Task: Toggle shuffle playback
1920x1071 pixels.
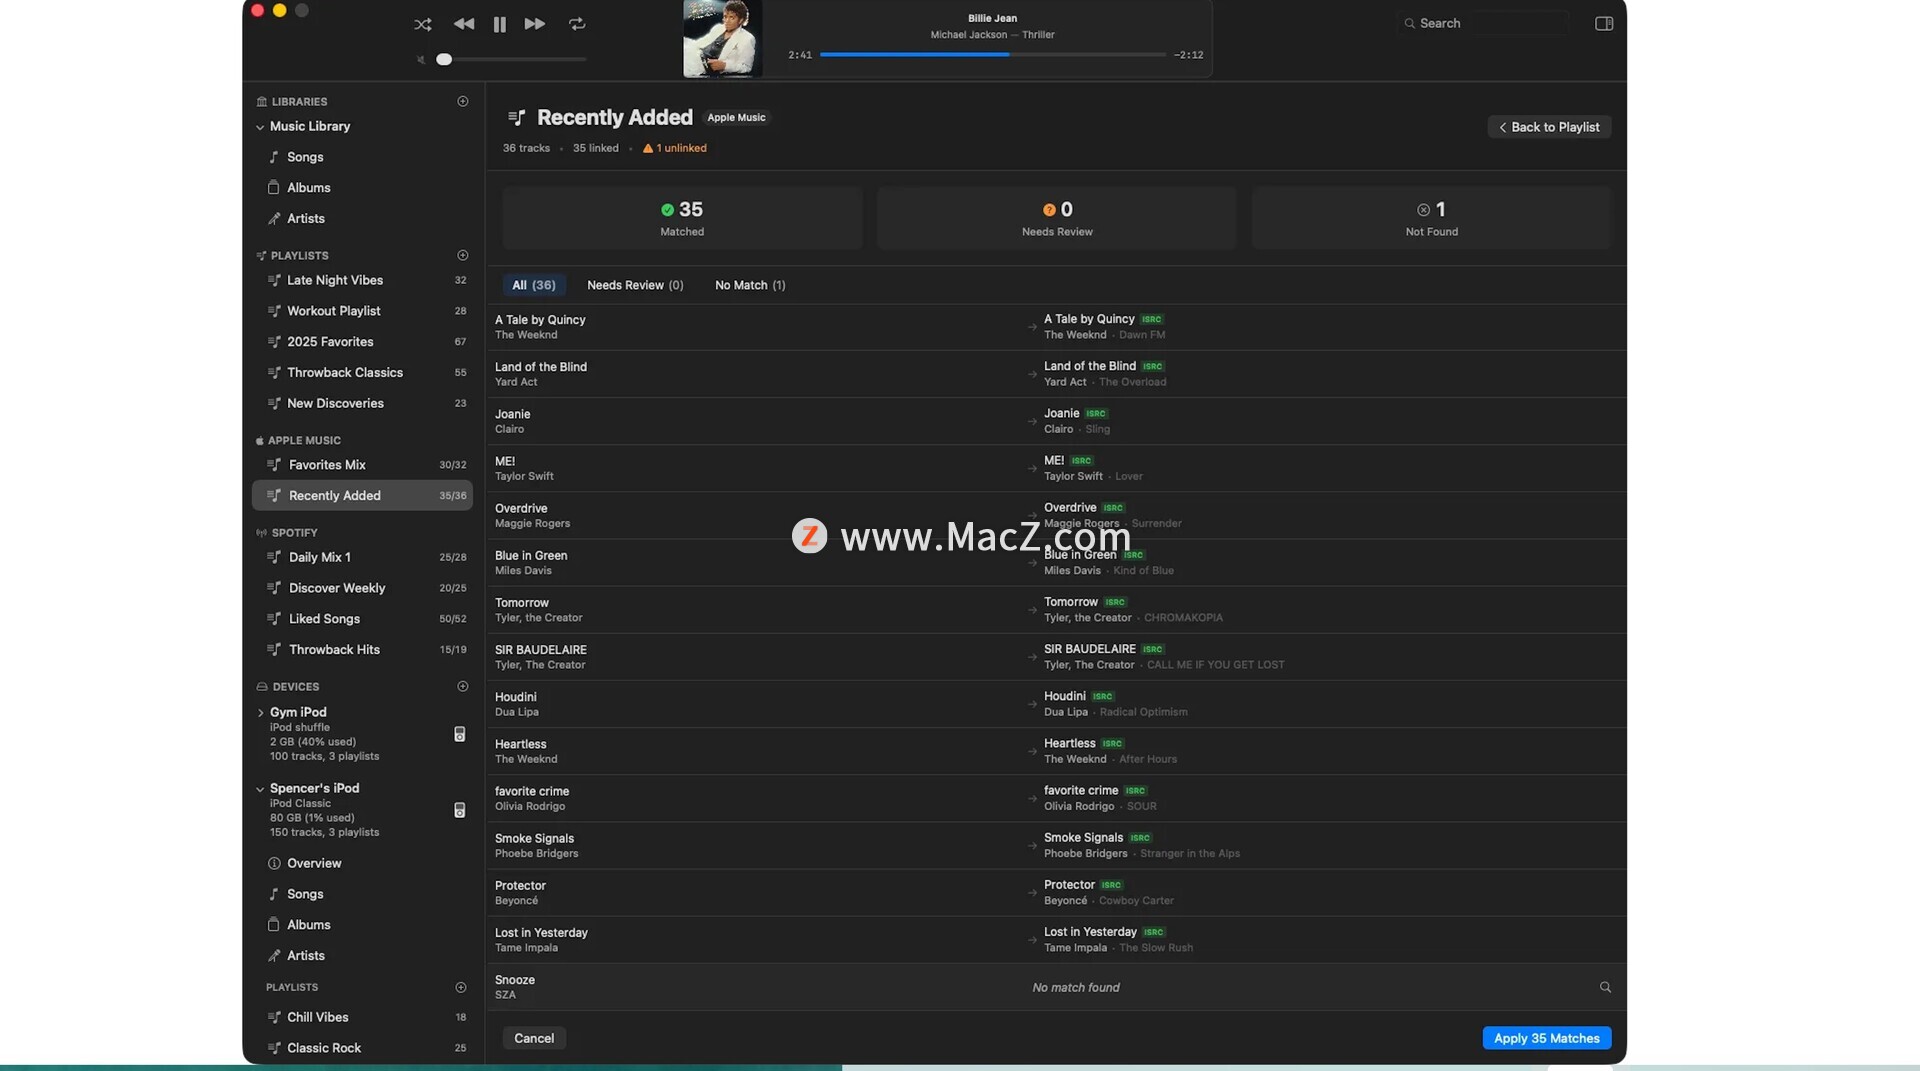Action: point(423,24)
